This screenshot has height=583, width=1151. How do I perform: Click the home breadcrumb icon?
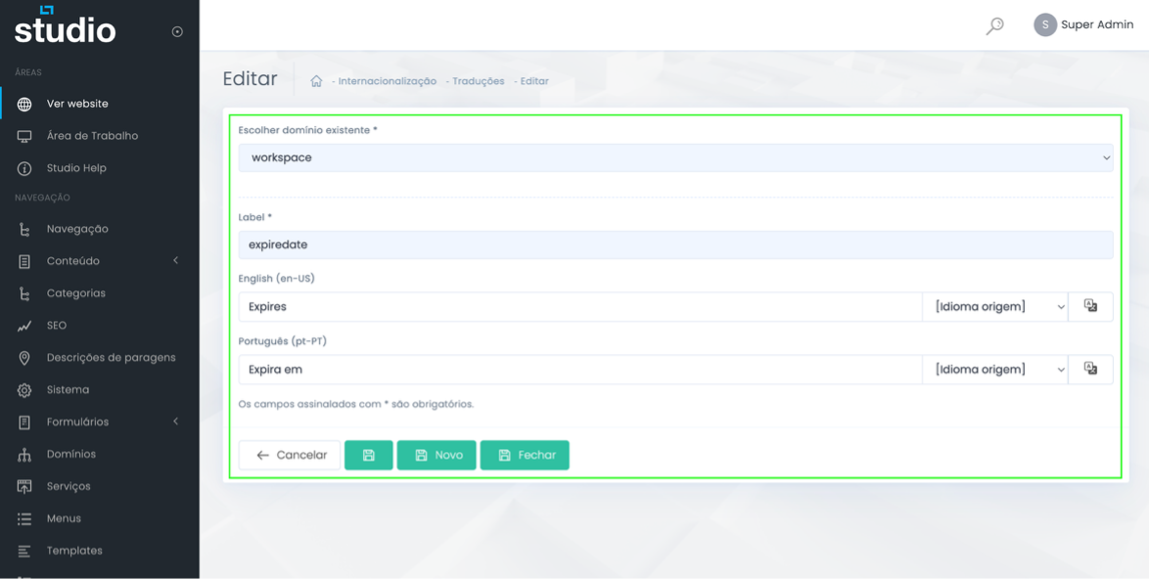click(x=316, y=81)
